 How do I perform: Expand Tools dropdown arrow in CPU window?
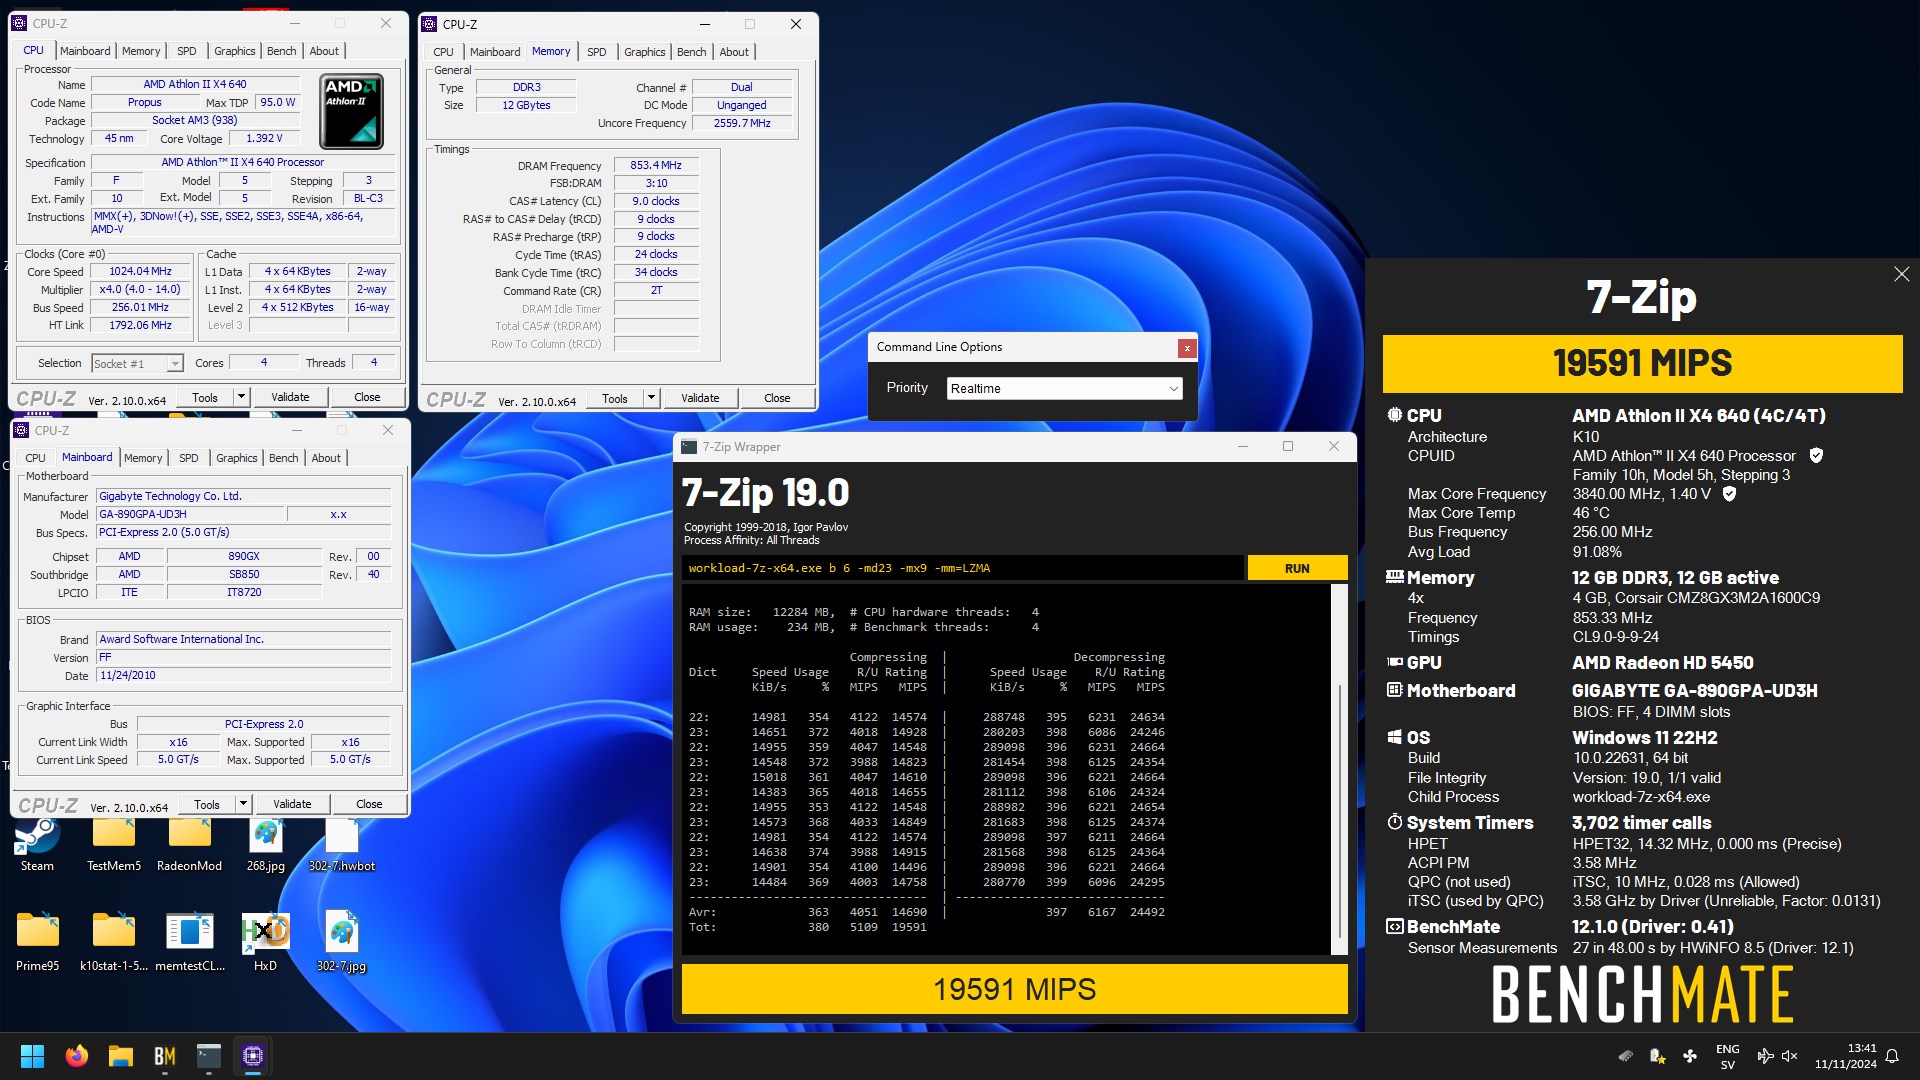tap(241, 397)
